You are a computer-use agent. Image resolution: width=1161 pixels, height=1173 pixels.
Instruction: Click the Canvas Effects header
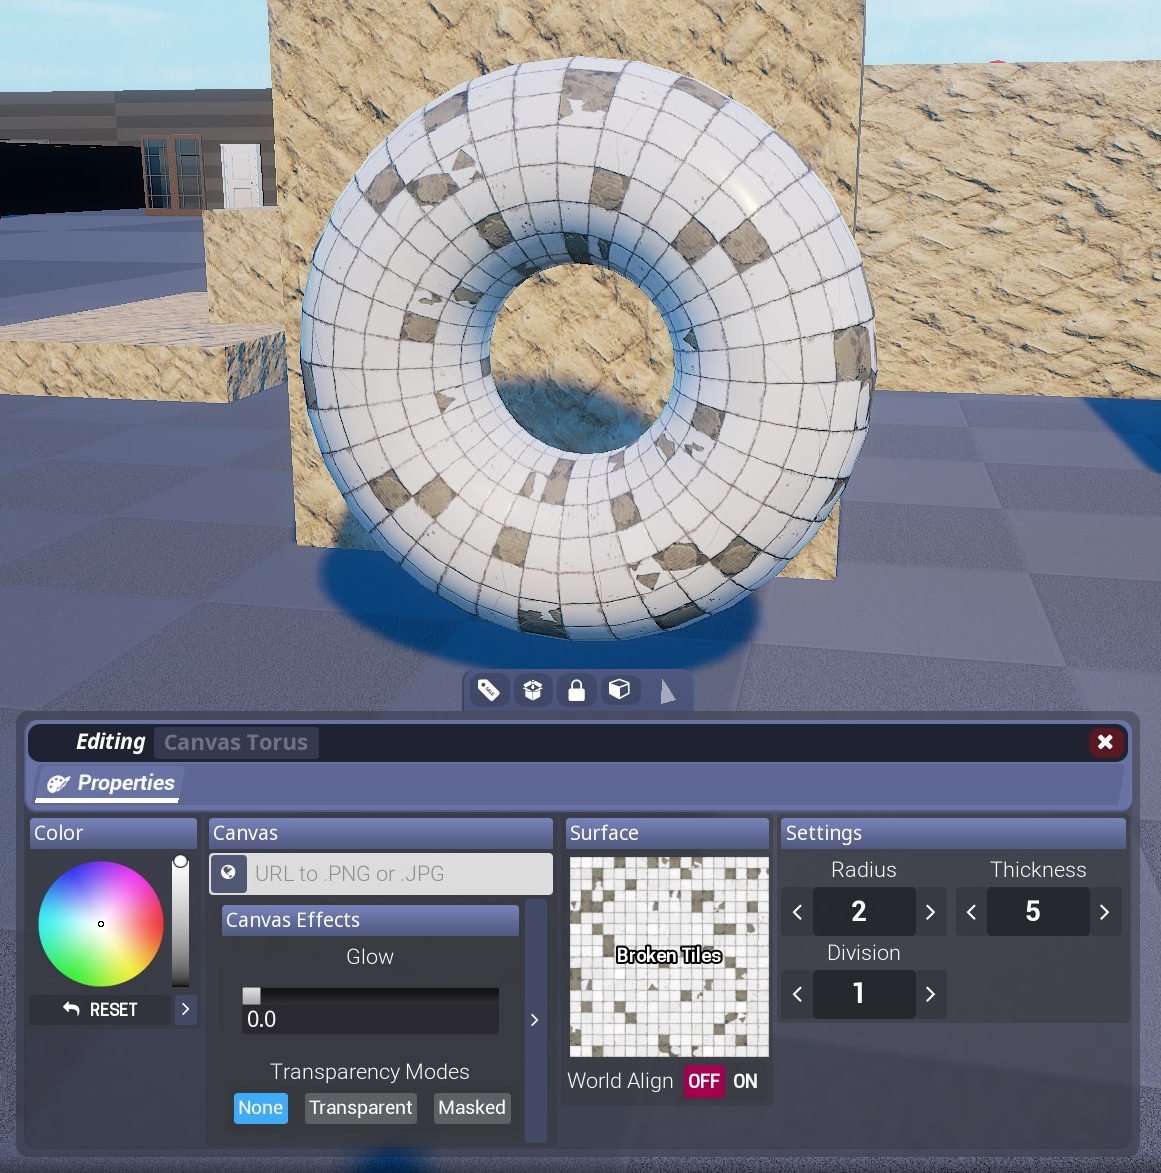point(370,919)
